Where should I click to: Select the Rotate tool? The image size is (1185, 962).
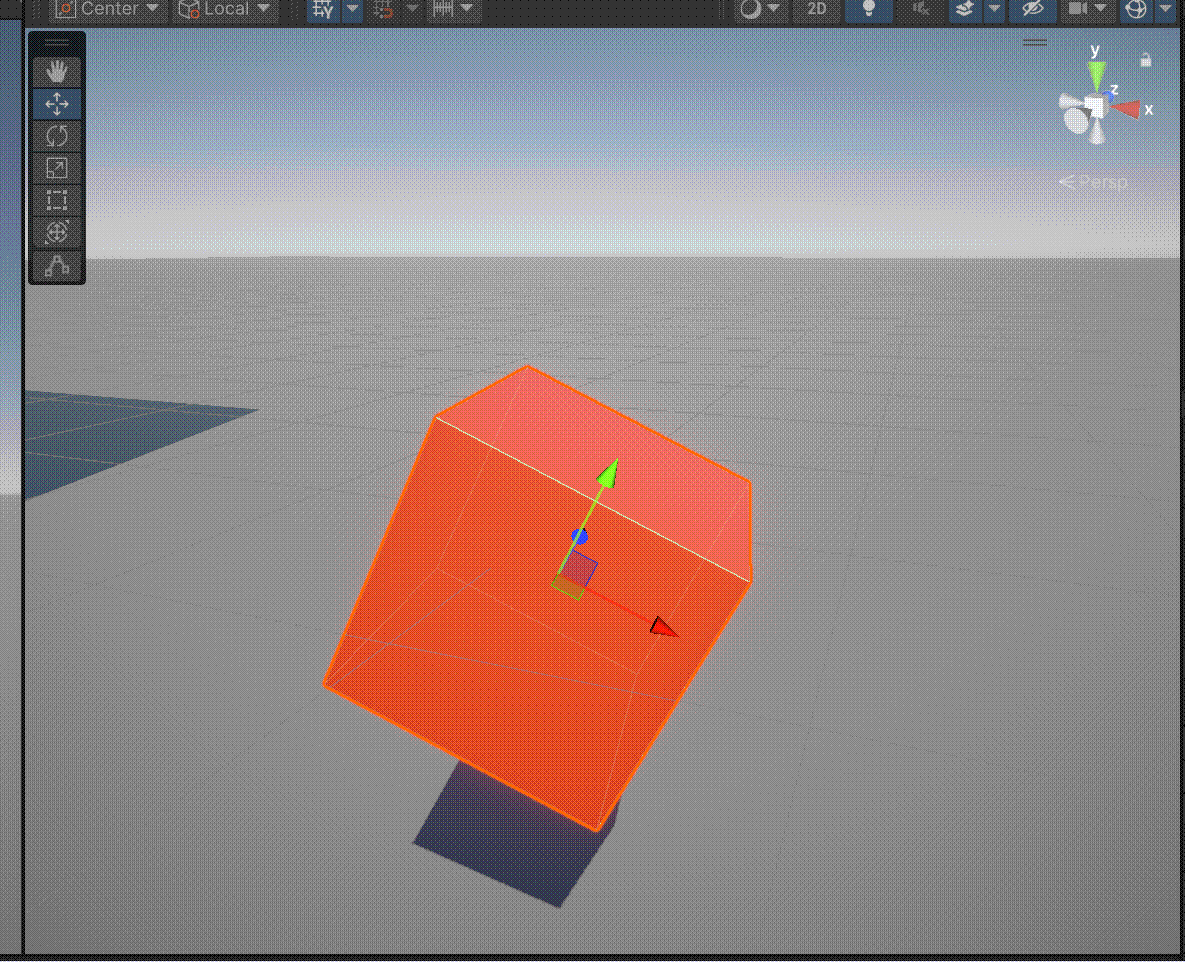57,136
